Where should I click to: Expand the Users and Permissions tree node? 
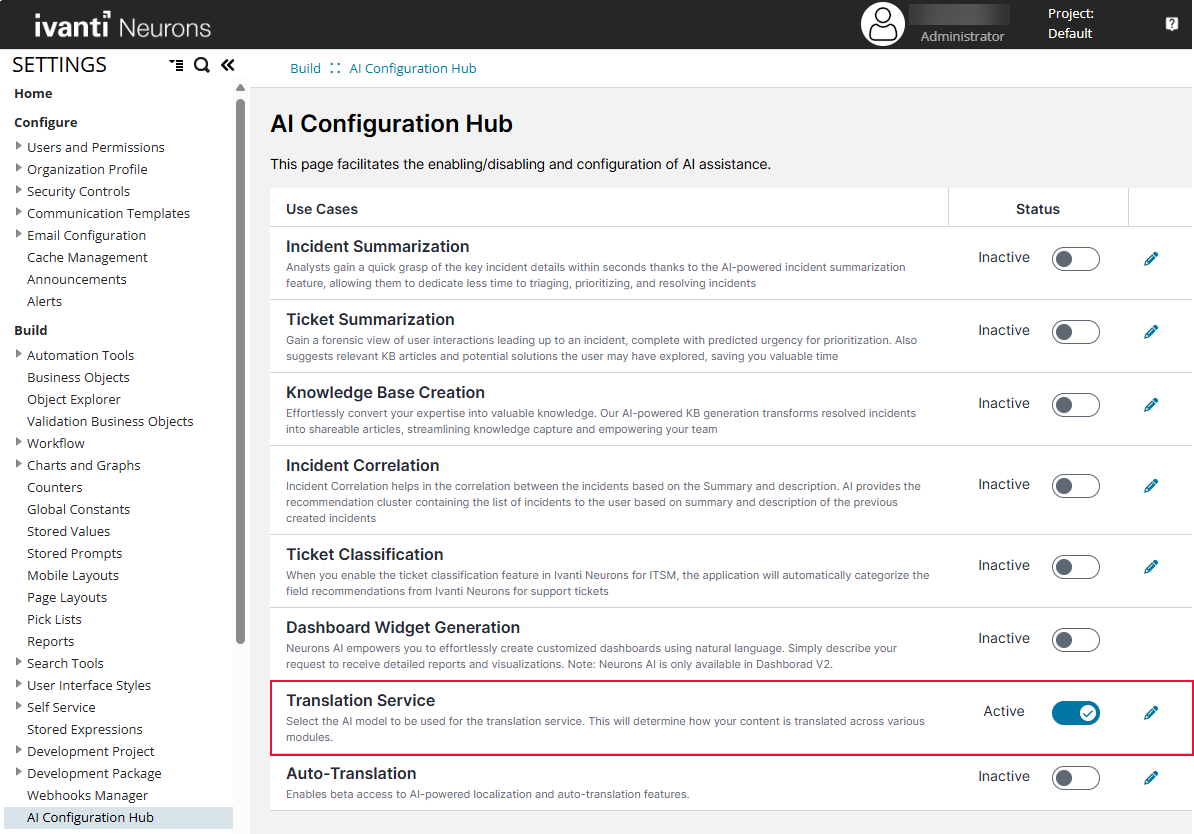point(19,146)
